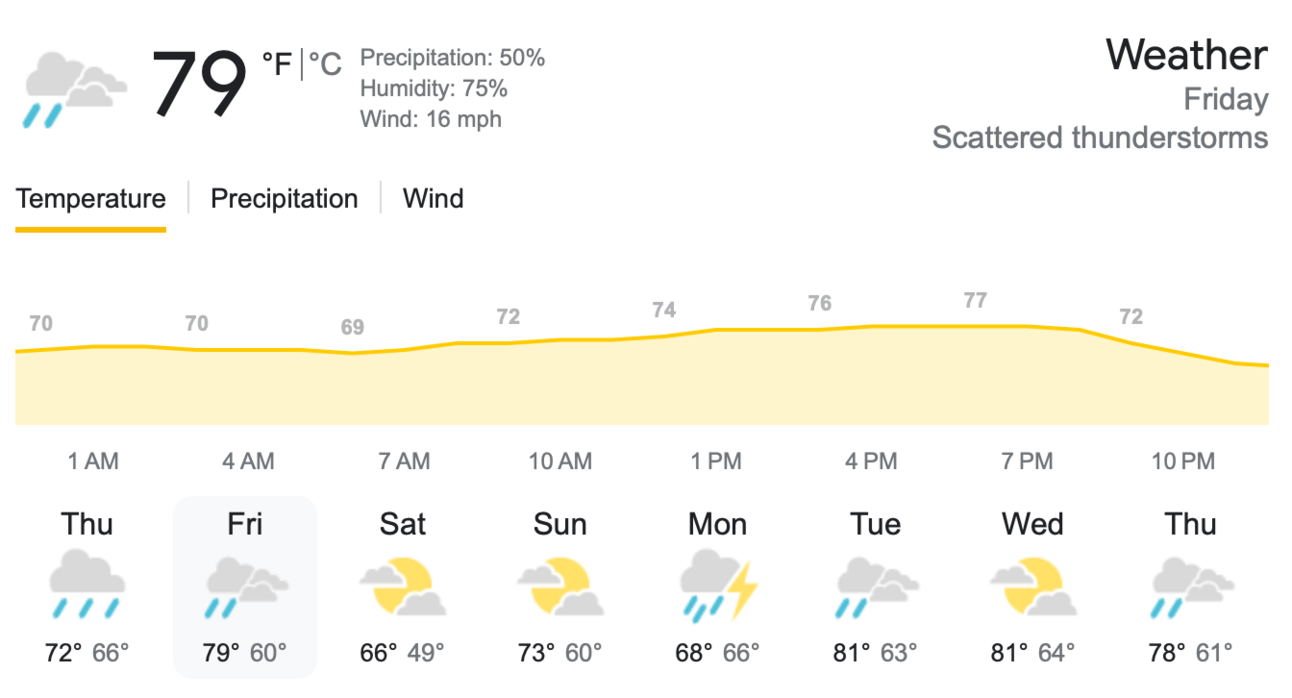Viewport: 1292px width, 698px height.
Task: Click Tuesday's scattered showers icon
Action: 876,586
